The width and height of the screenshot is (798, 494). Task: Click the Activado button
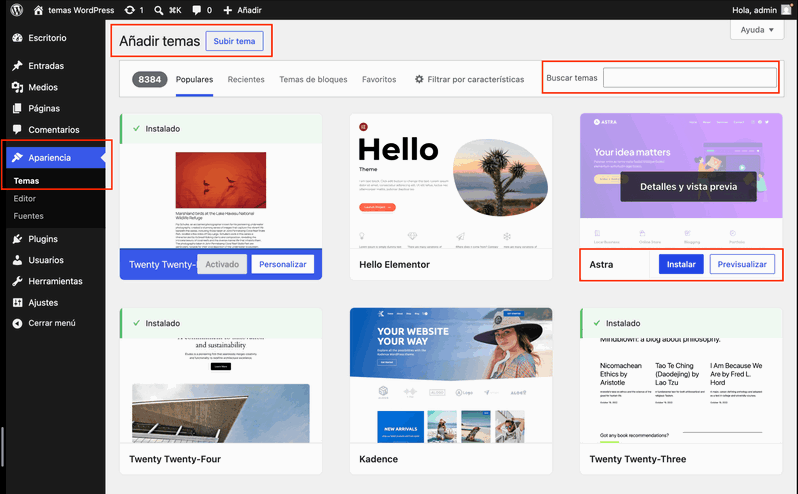pyautogui.click(x=222, y=264)
